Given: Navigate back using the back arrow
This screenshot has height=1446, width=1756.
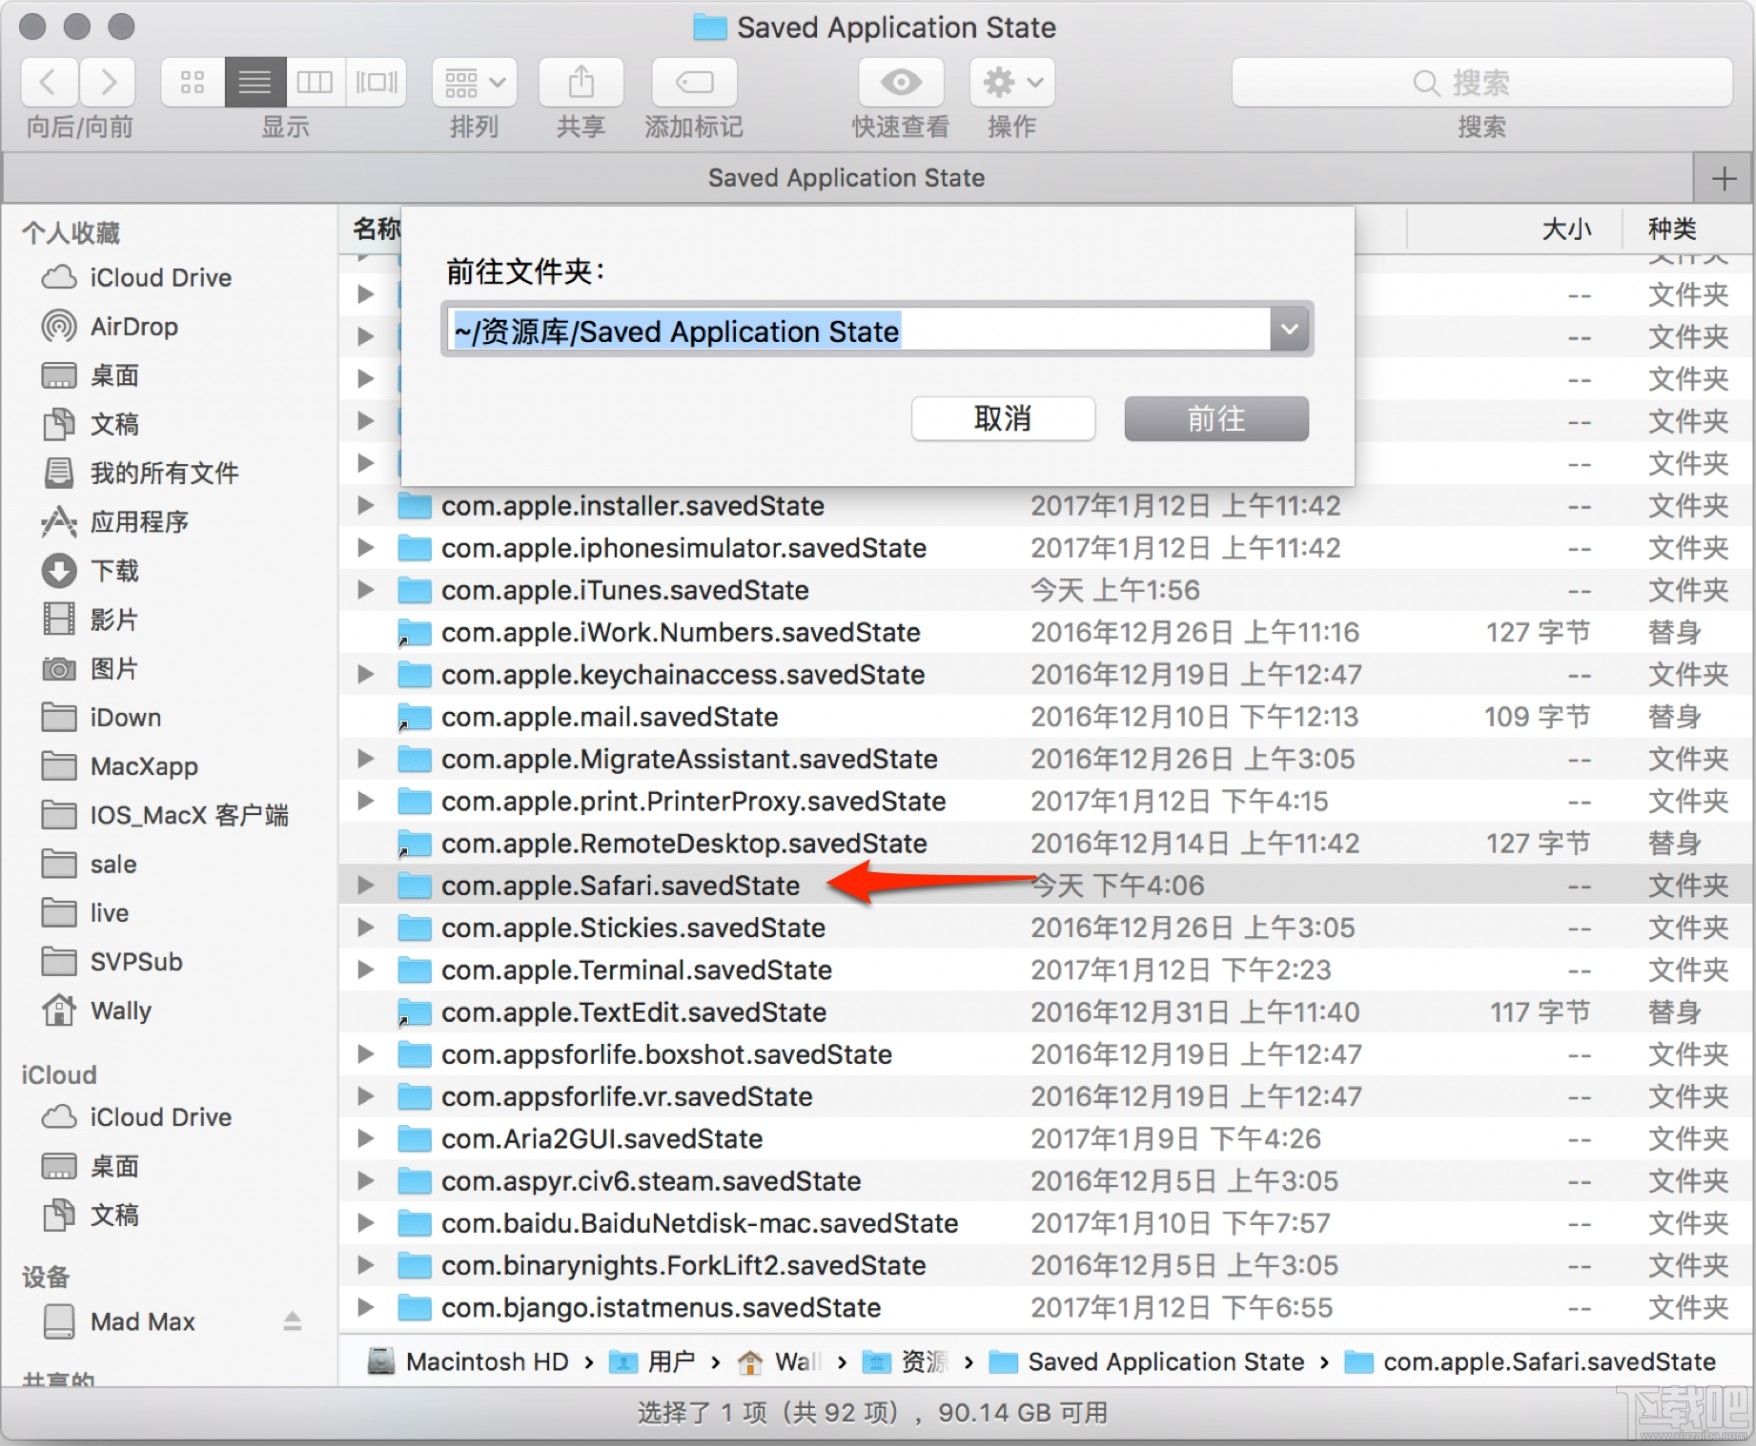Looking at the screenshot, I should 48,82.
